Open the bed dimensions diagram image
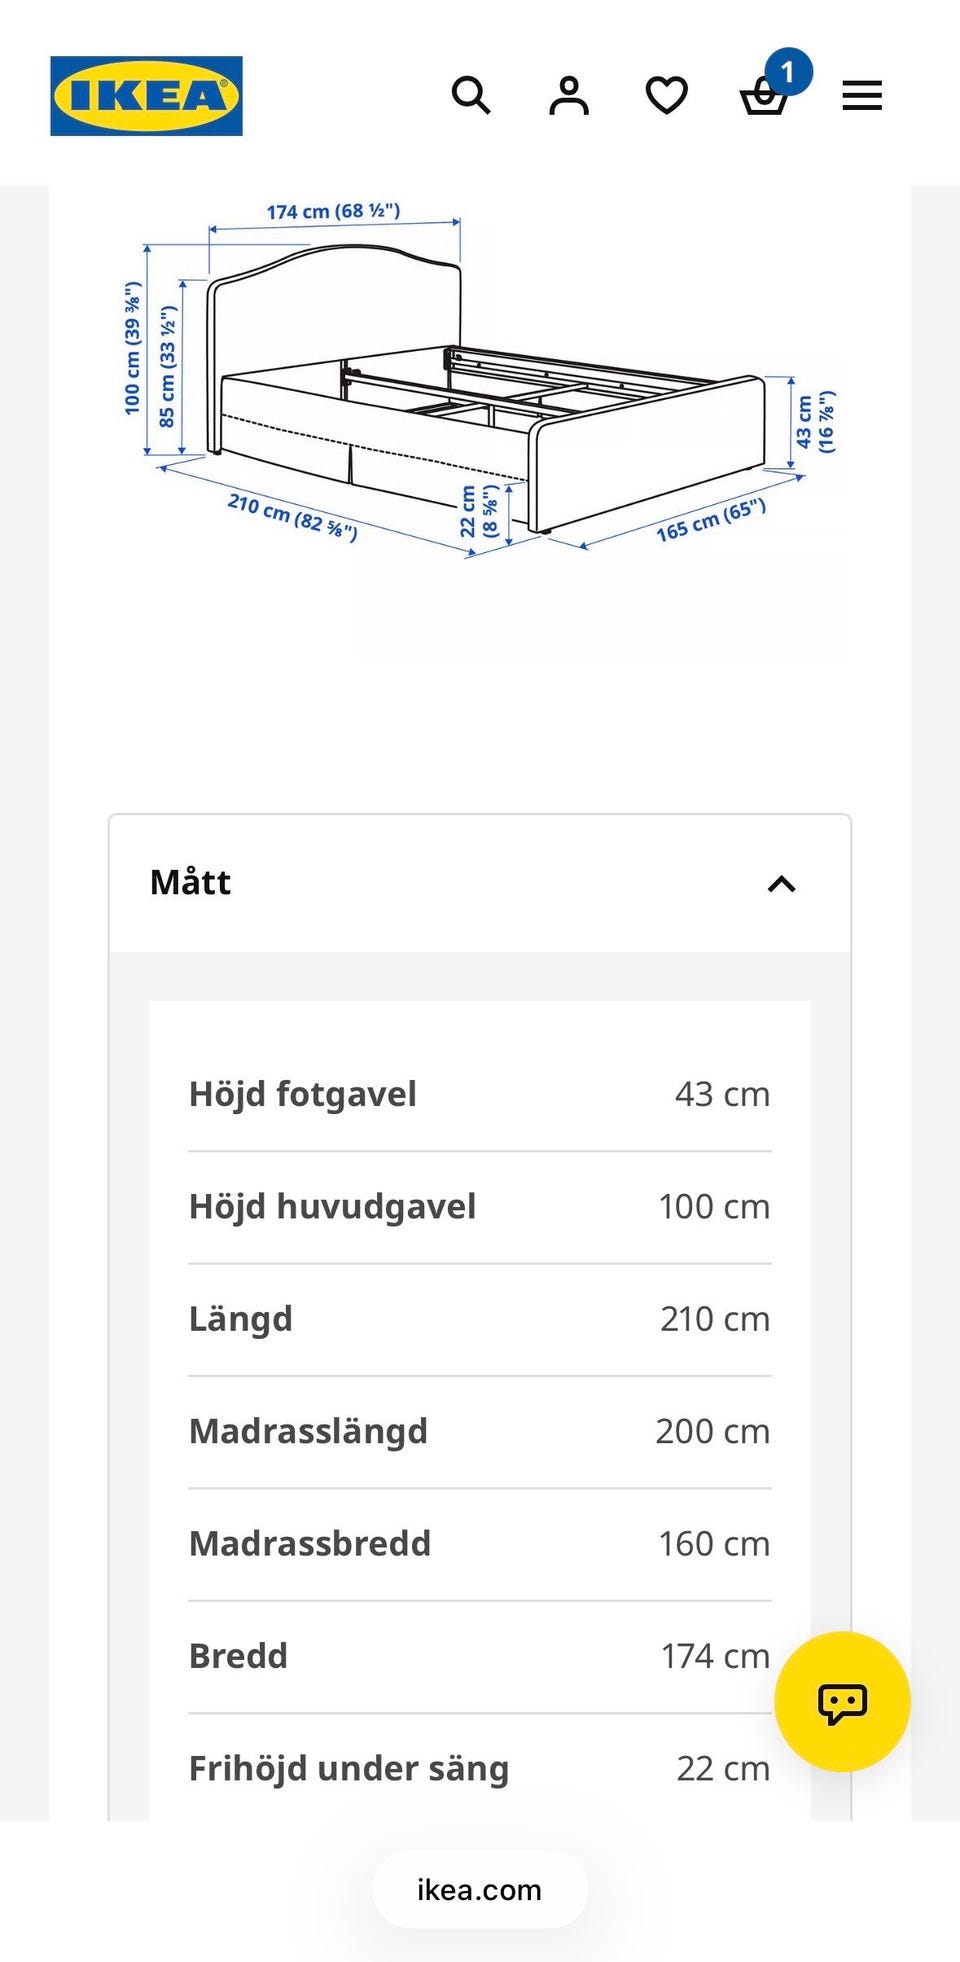Viewport: 960px width, 1962px height. (479, 381)
